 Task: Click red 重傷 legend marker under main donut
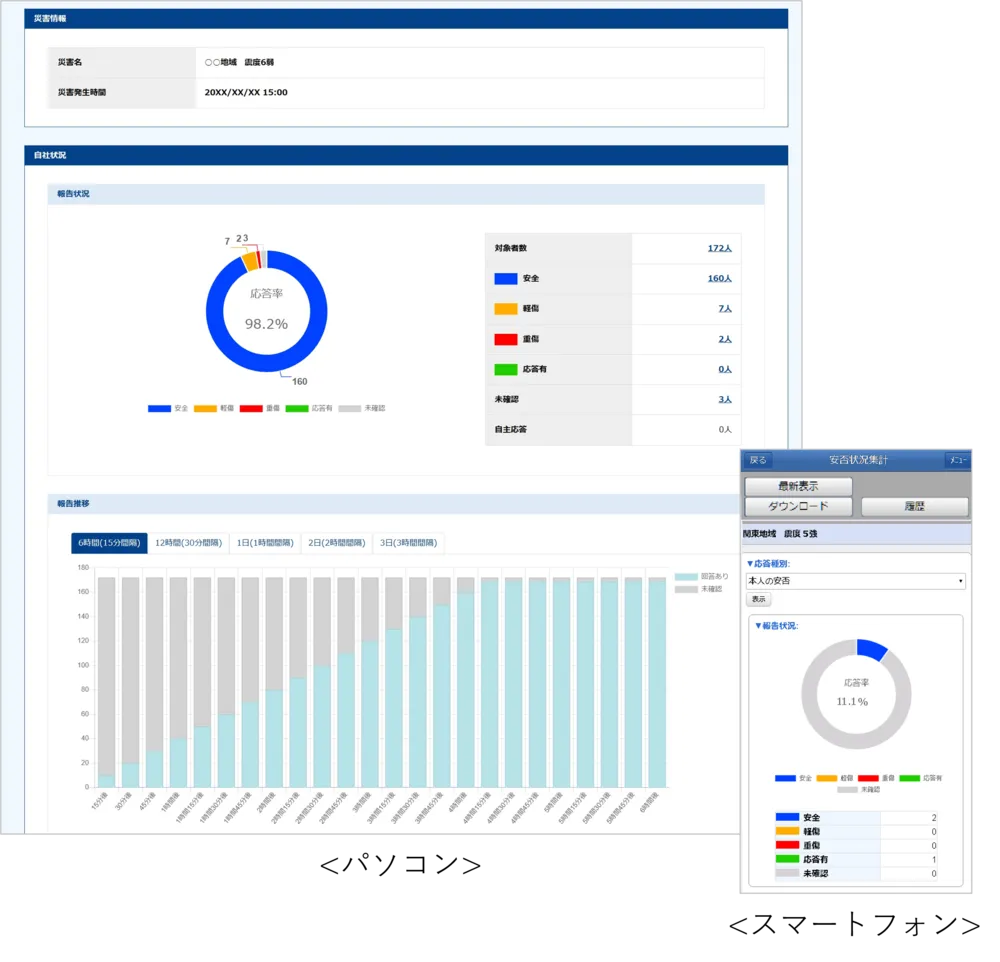tap(251, 408)
